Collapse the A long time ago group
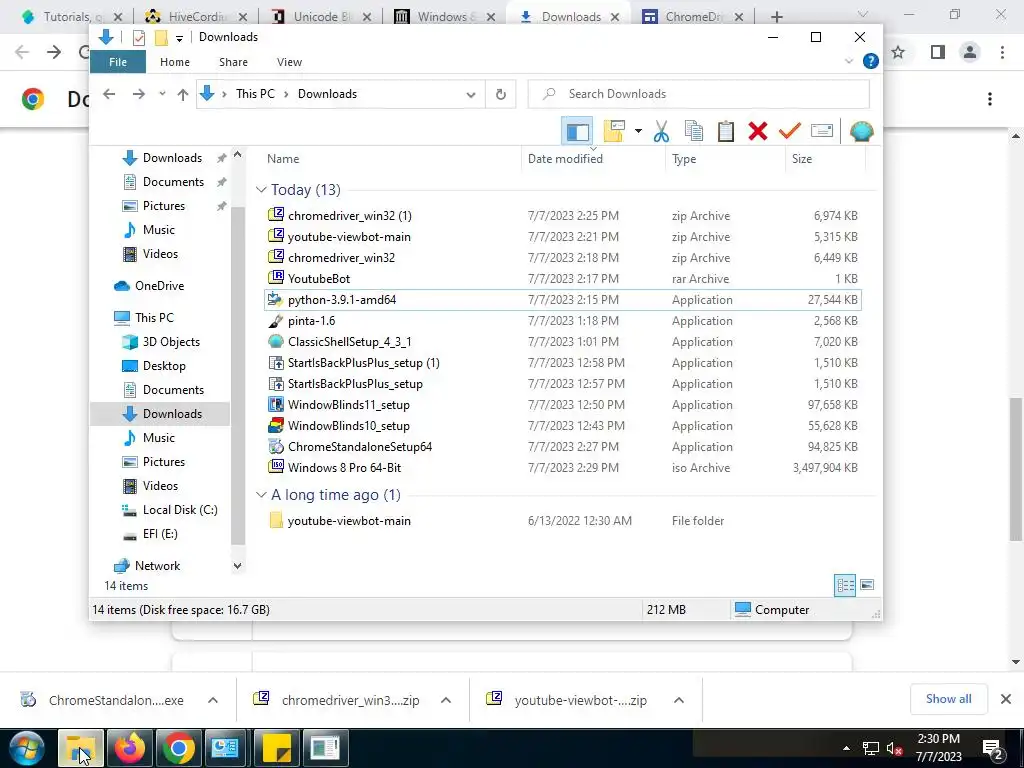This screenshot has width=1024, height=768. pyautogui.click(x=261, y=495)
